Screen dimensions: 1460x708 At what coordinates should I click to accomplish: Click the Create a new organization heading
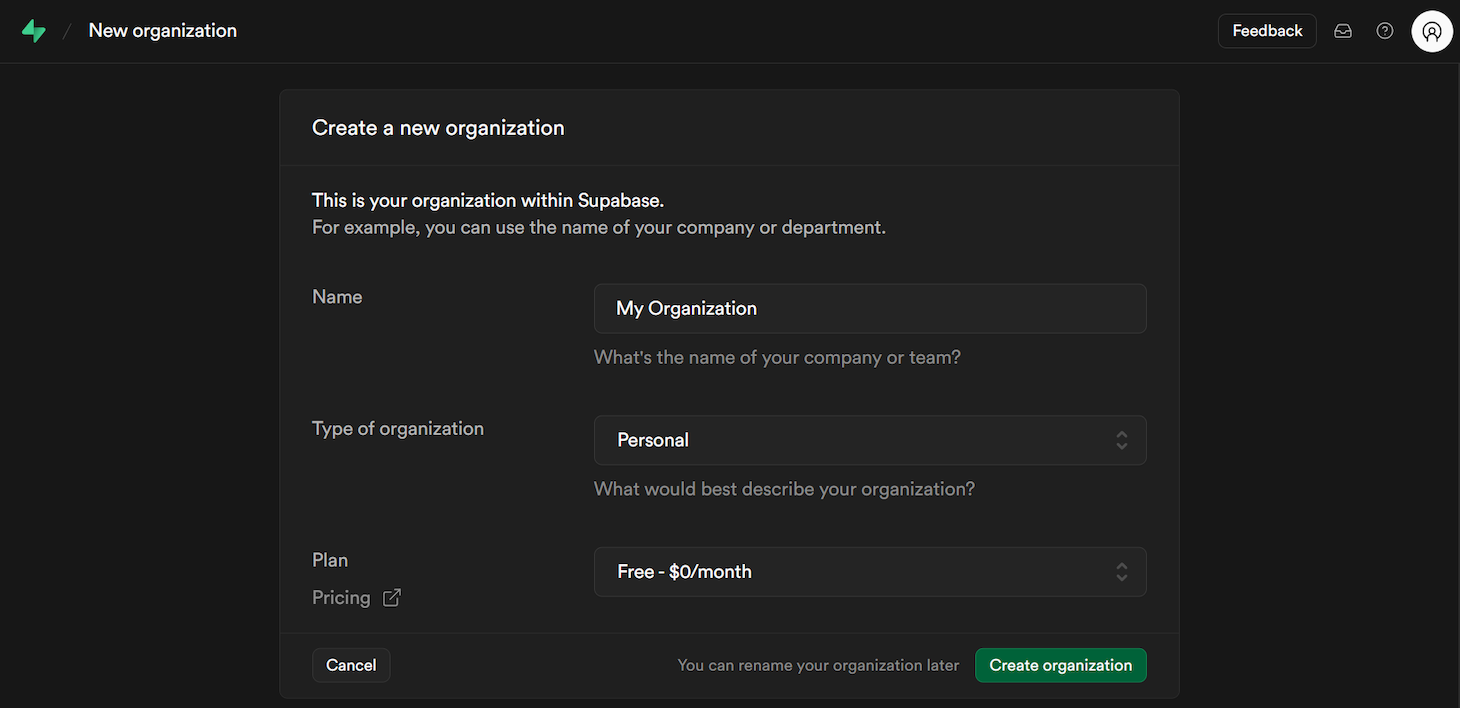point(438,128)
